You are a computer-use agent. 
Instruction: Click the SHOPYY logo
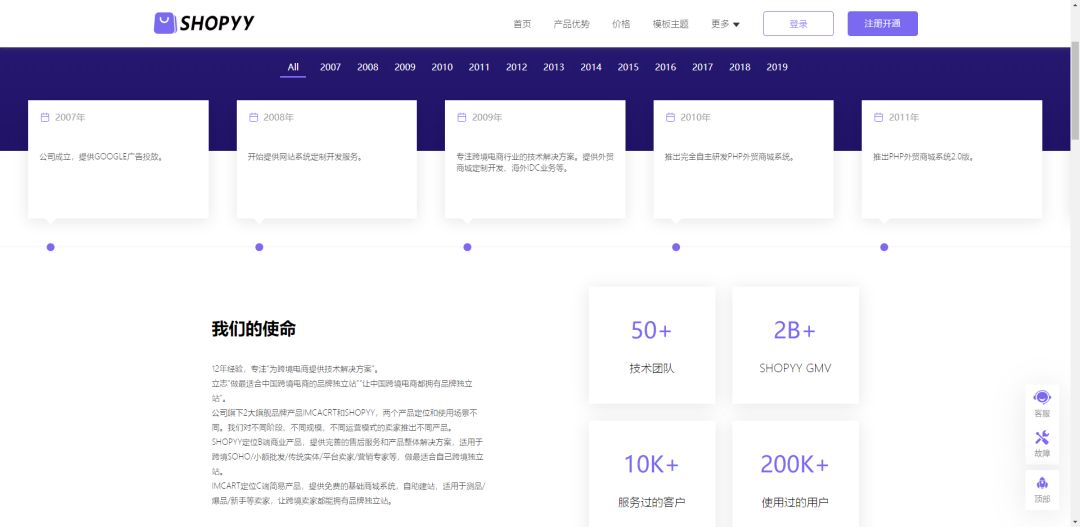coord(204,23)
